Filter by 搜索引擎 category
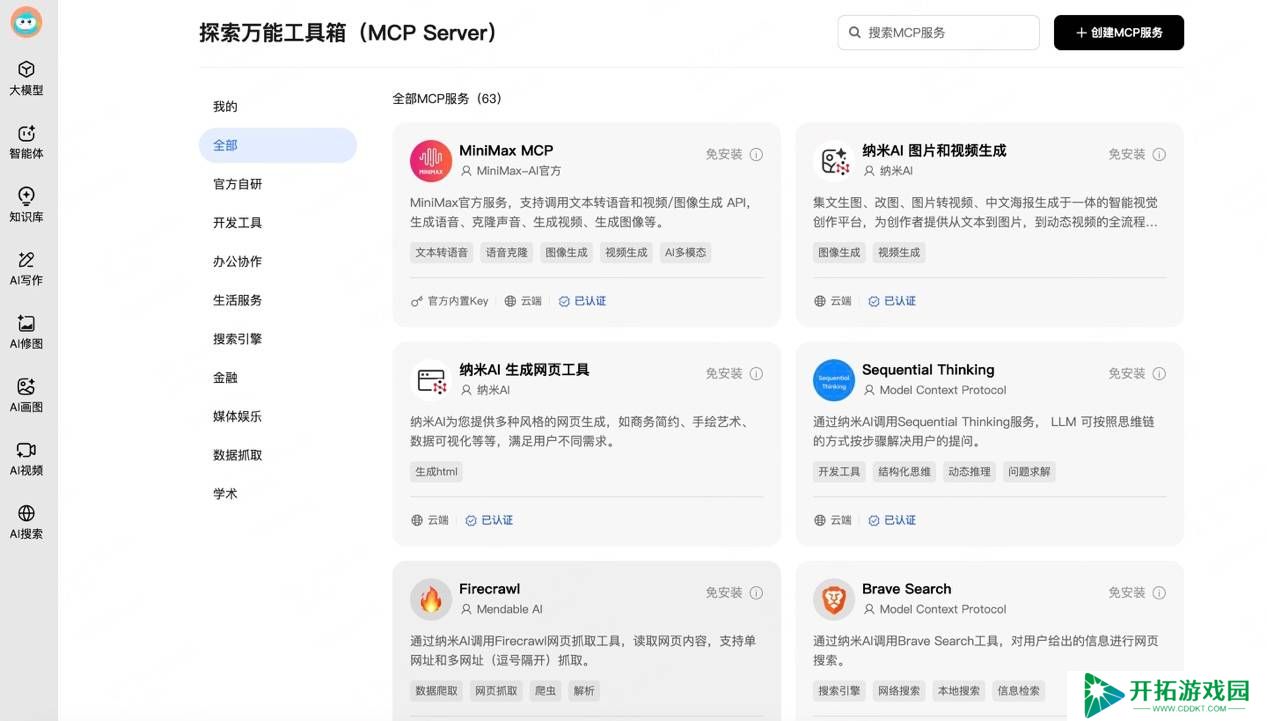1267x721 pixels. (x=278, y=339)
